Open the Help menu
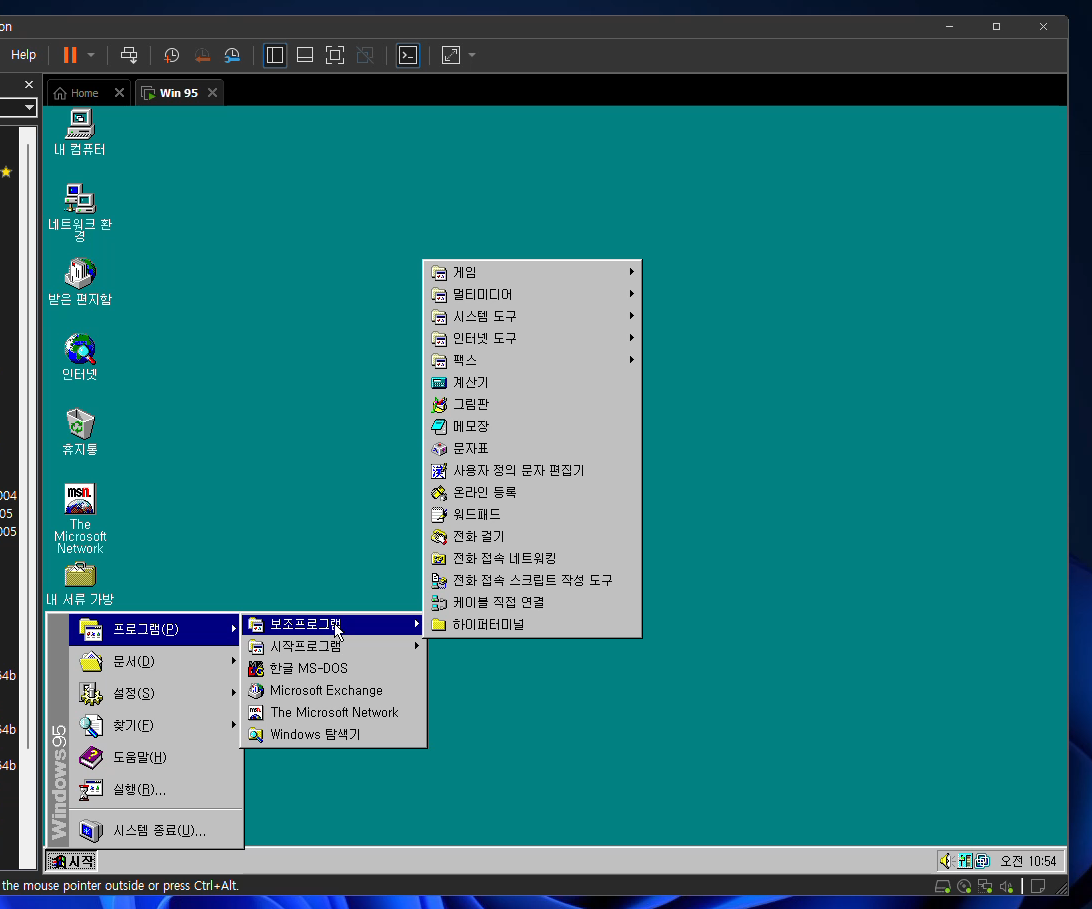Screen dimensions: 1092x909 click(x=23, y=54)
